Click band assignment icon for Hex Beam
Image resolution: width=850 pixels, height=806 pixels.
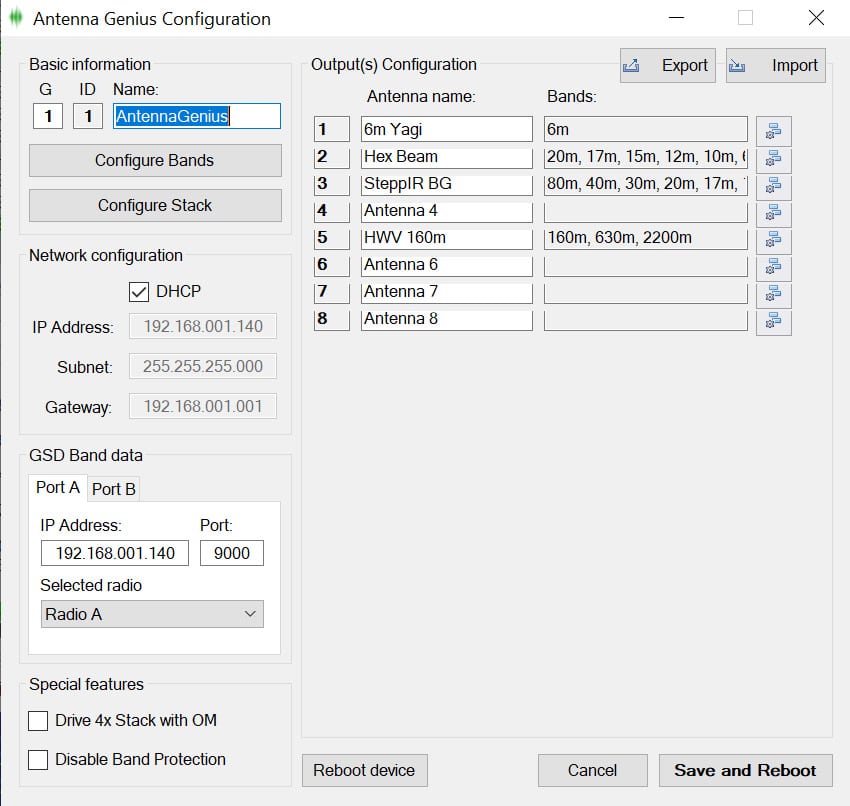pos(773,157)
